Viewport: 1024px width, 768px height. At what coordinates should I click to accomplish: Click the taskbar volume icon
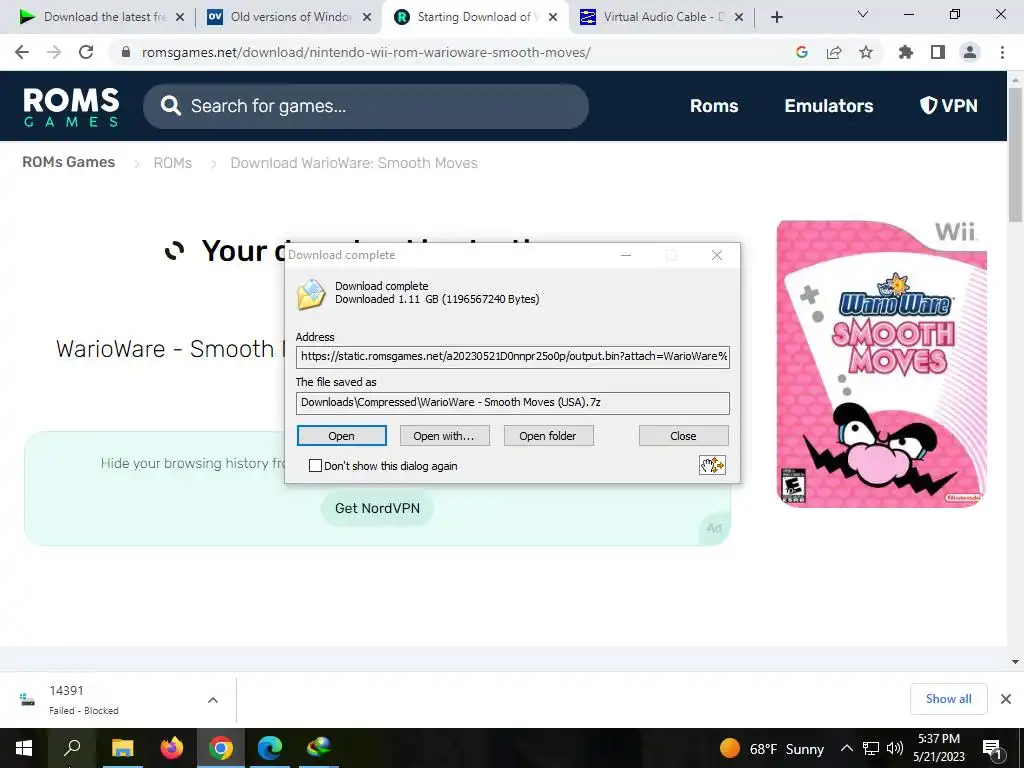895,748
